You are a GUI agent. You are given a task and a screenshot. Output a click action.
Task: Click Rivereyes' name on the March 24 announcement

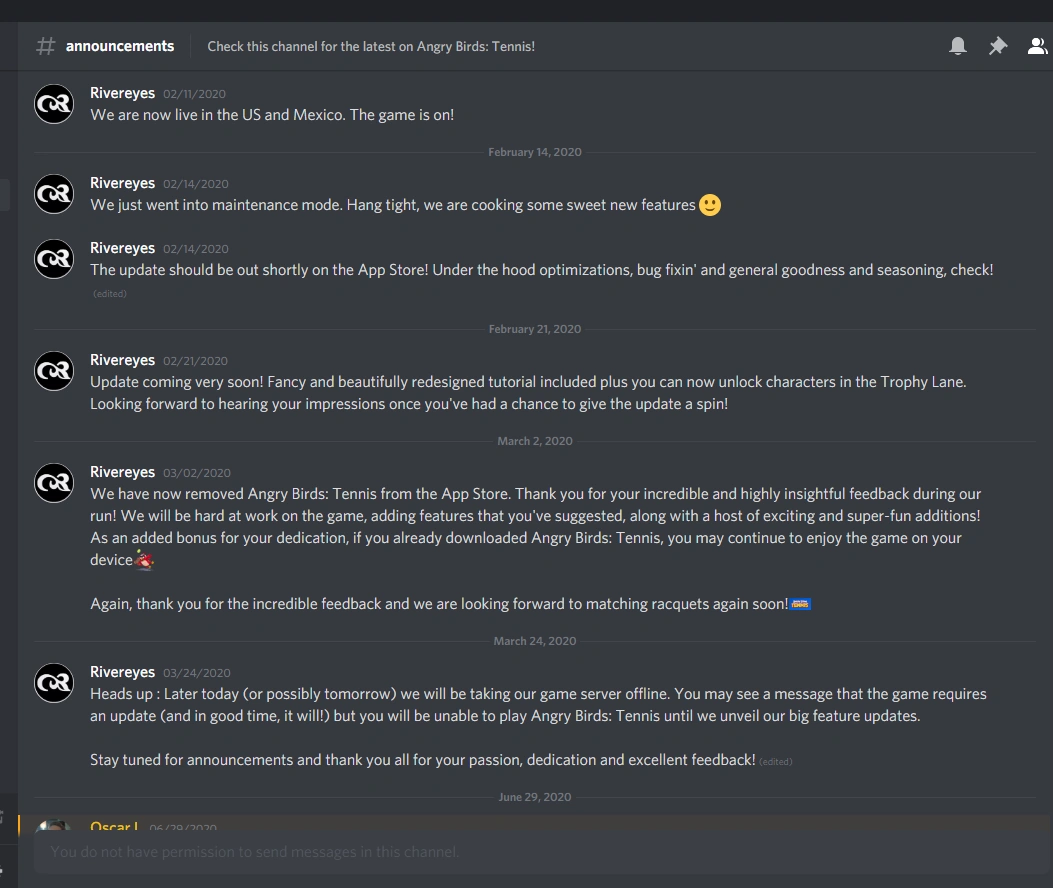(122, 671)
